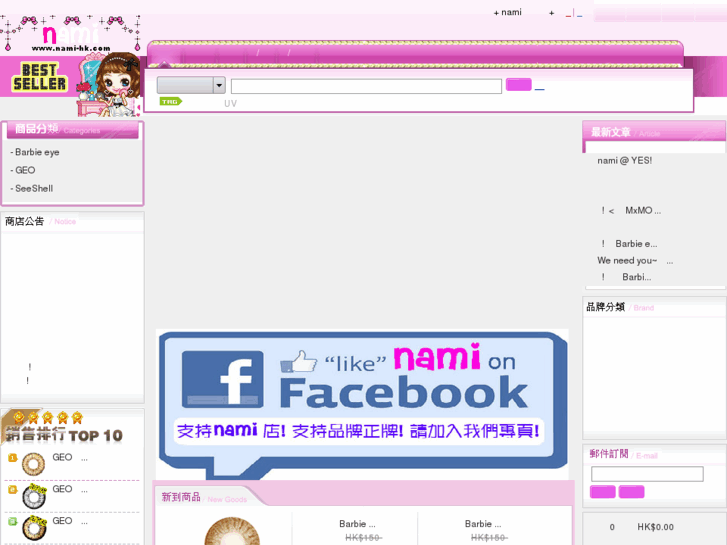Click the pink search button

pos(518,84)
